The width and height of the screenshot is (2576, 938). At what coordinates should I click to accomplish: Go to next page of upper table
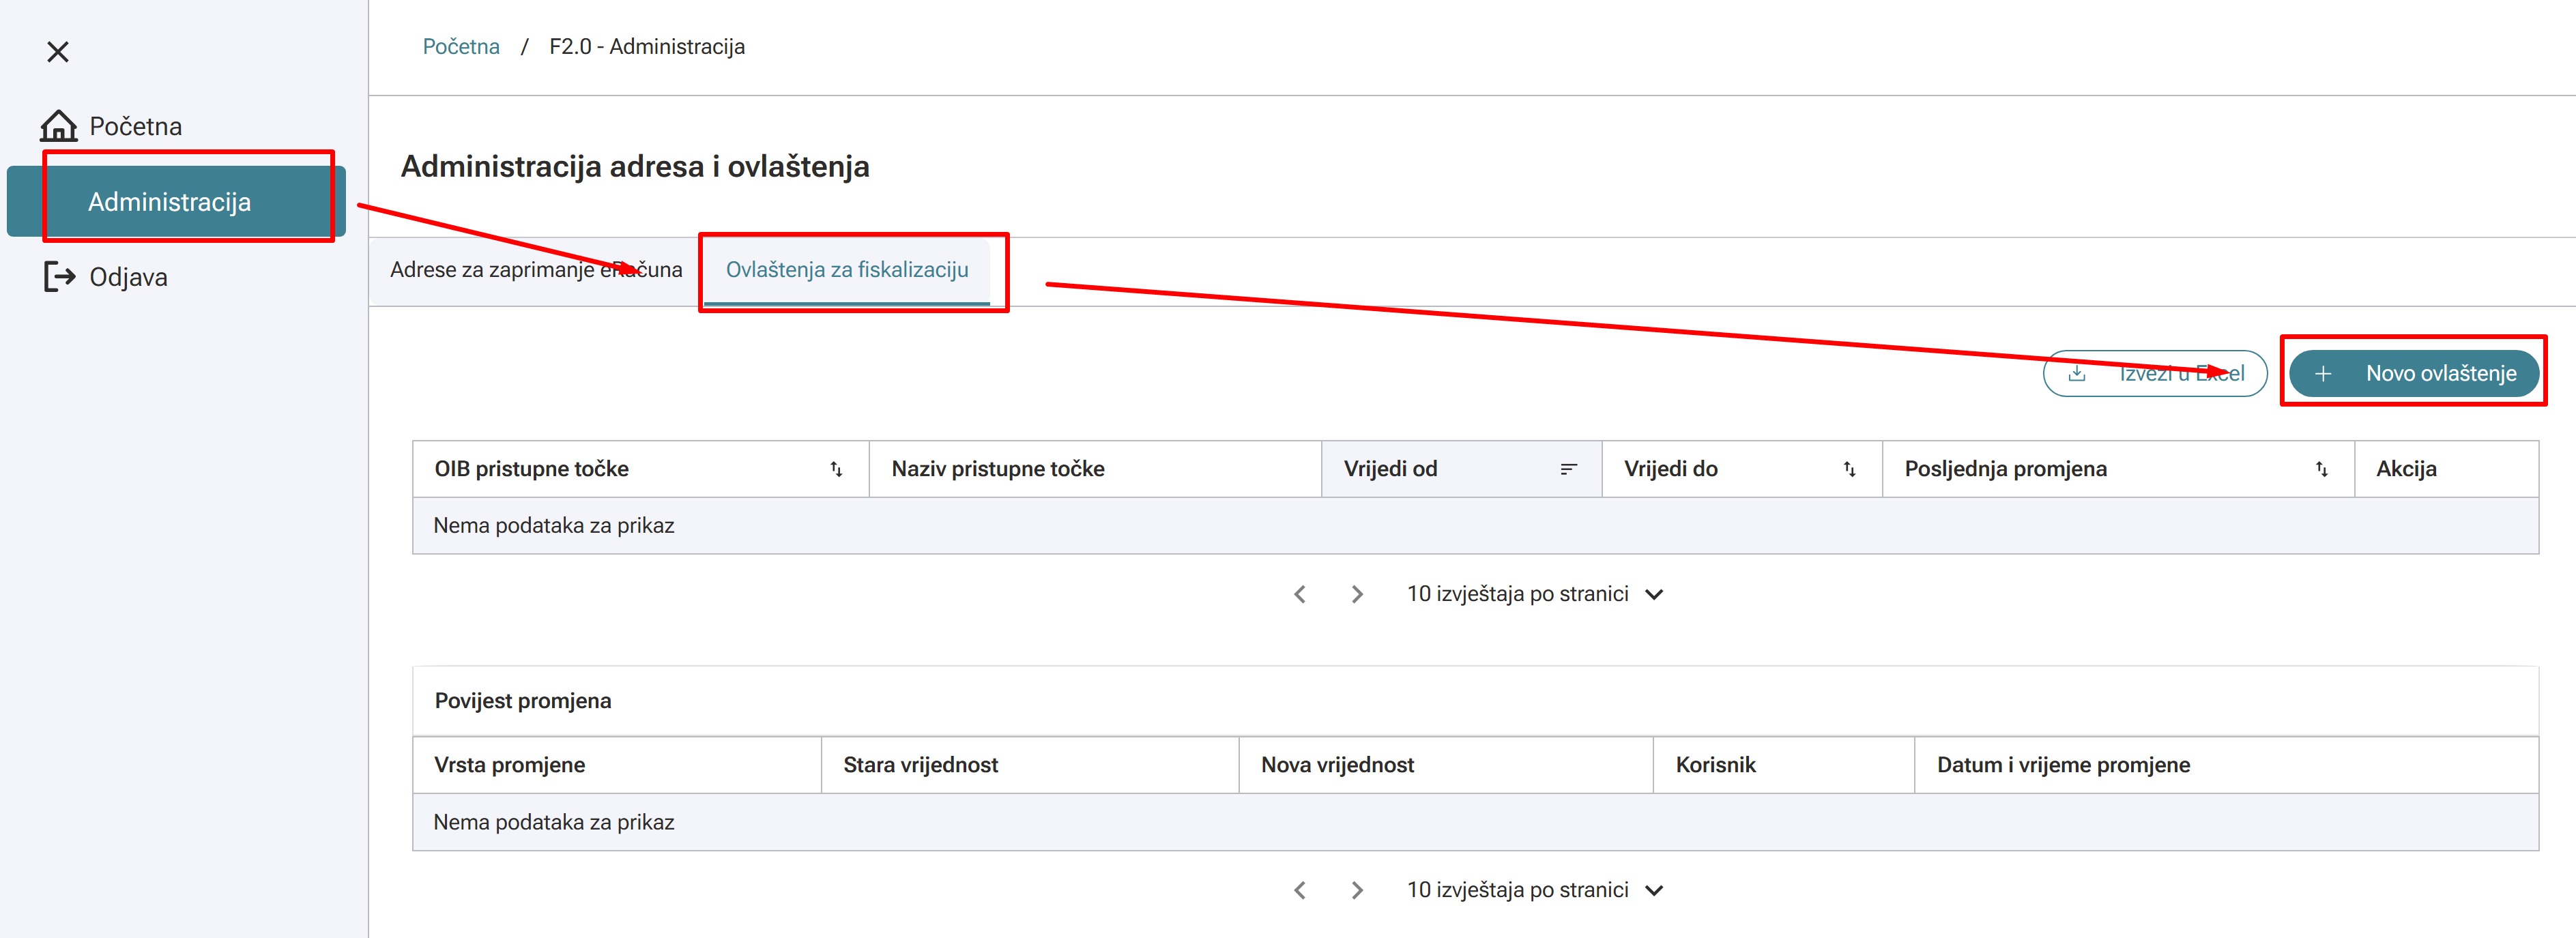click(x=1356, y=594)
